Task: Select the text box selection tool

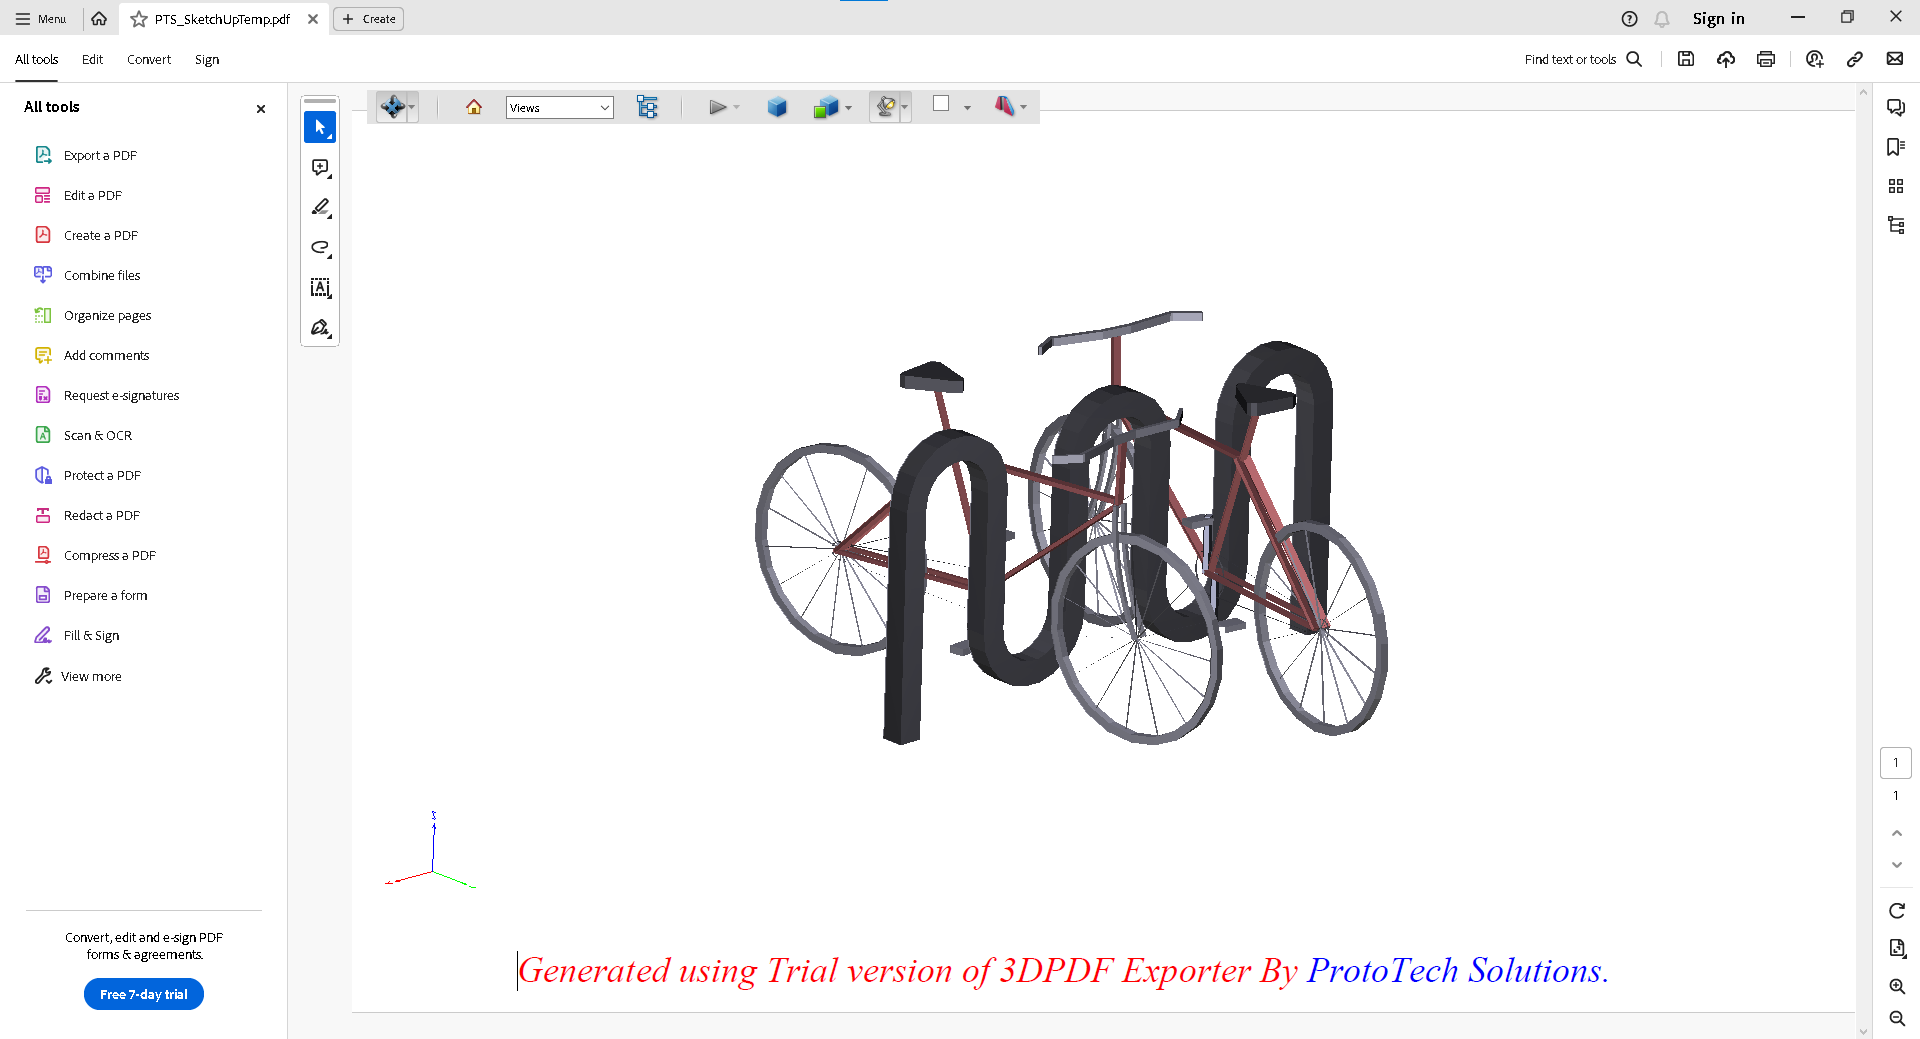Action: (320, 288)
